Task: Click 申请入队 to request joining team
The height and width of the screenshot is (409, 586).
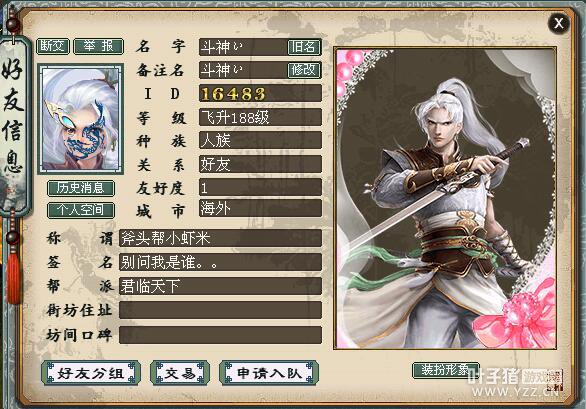Action: tap(269, 373)
